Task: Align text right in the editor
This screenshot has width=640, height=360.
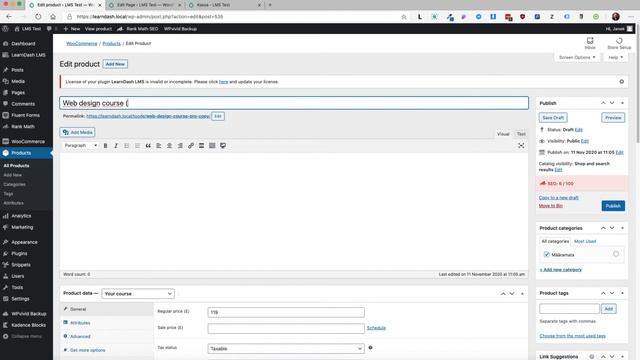Action: [x=180, y=146]
